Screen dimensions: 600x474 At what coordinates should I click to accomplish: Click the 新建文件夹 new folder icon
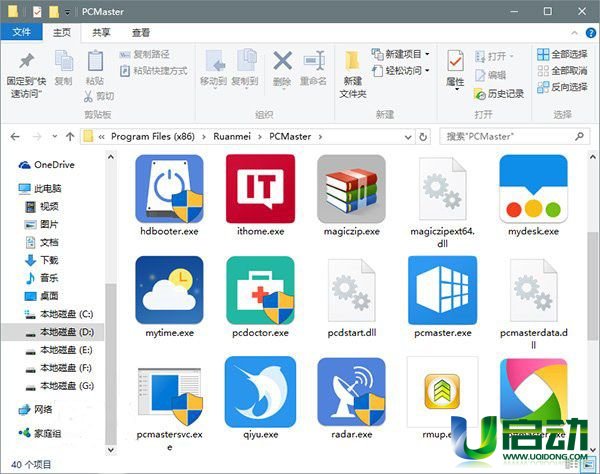[352, 61]
